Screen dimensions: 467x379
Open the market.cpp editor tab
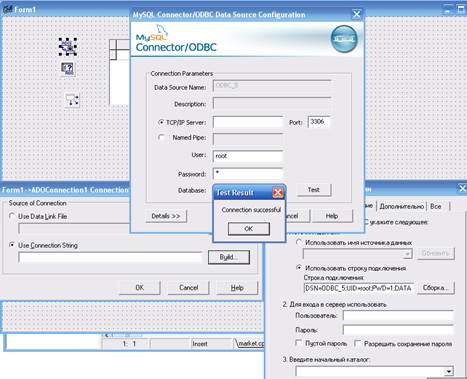250,343
